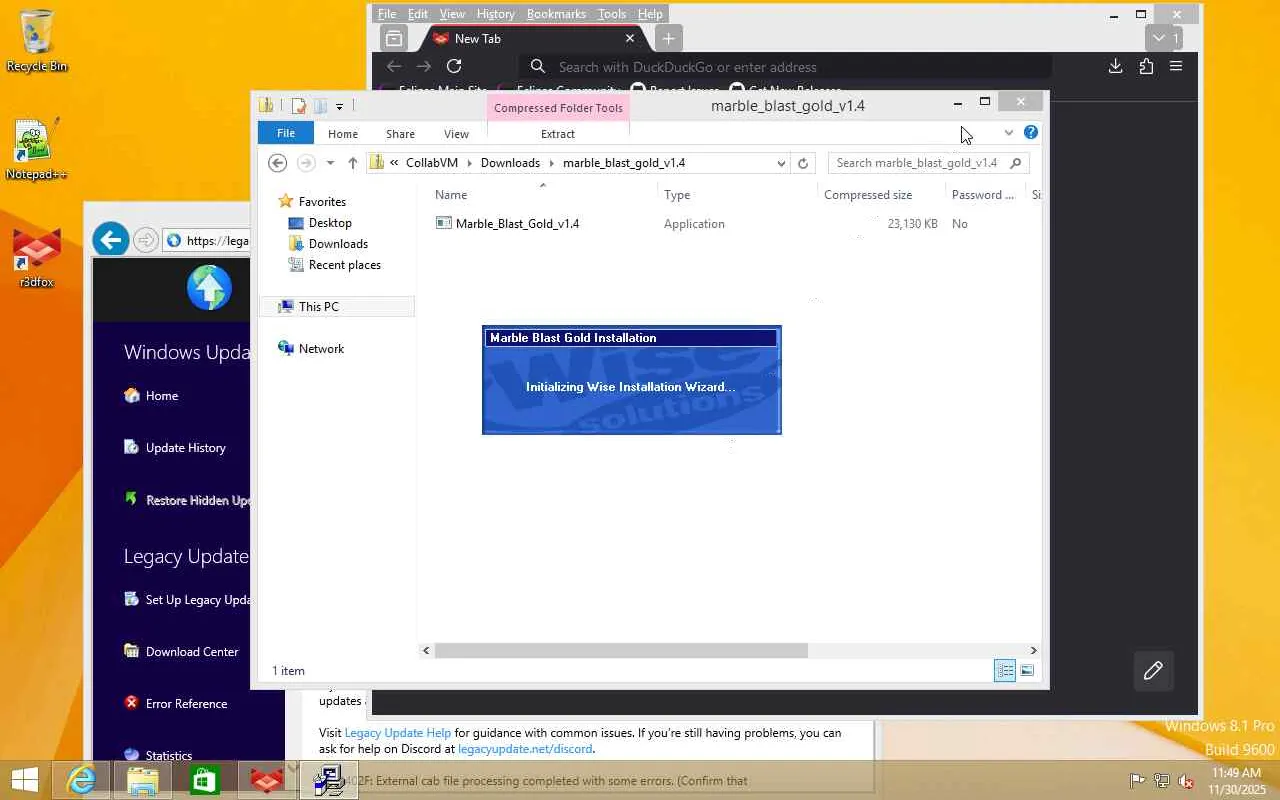The height and width of the screenshot is (800, 1280).
Task: Go up one folder level in Explorer
Action: tap(352, 163)
